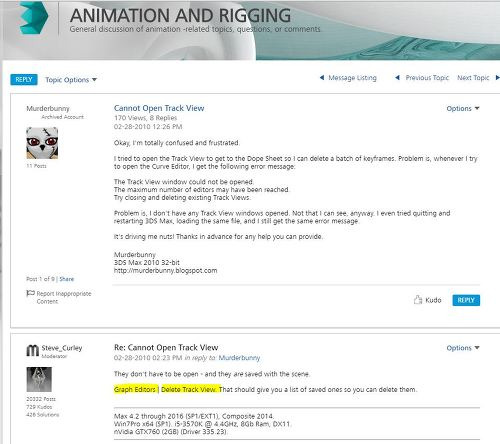The width and height of the screenshot is (500, 444).
Task: Click '170 Views, 8 Replies' text
Action: click(x=145, y=118)
